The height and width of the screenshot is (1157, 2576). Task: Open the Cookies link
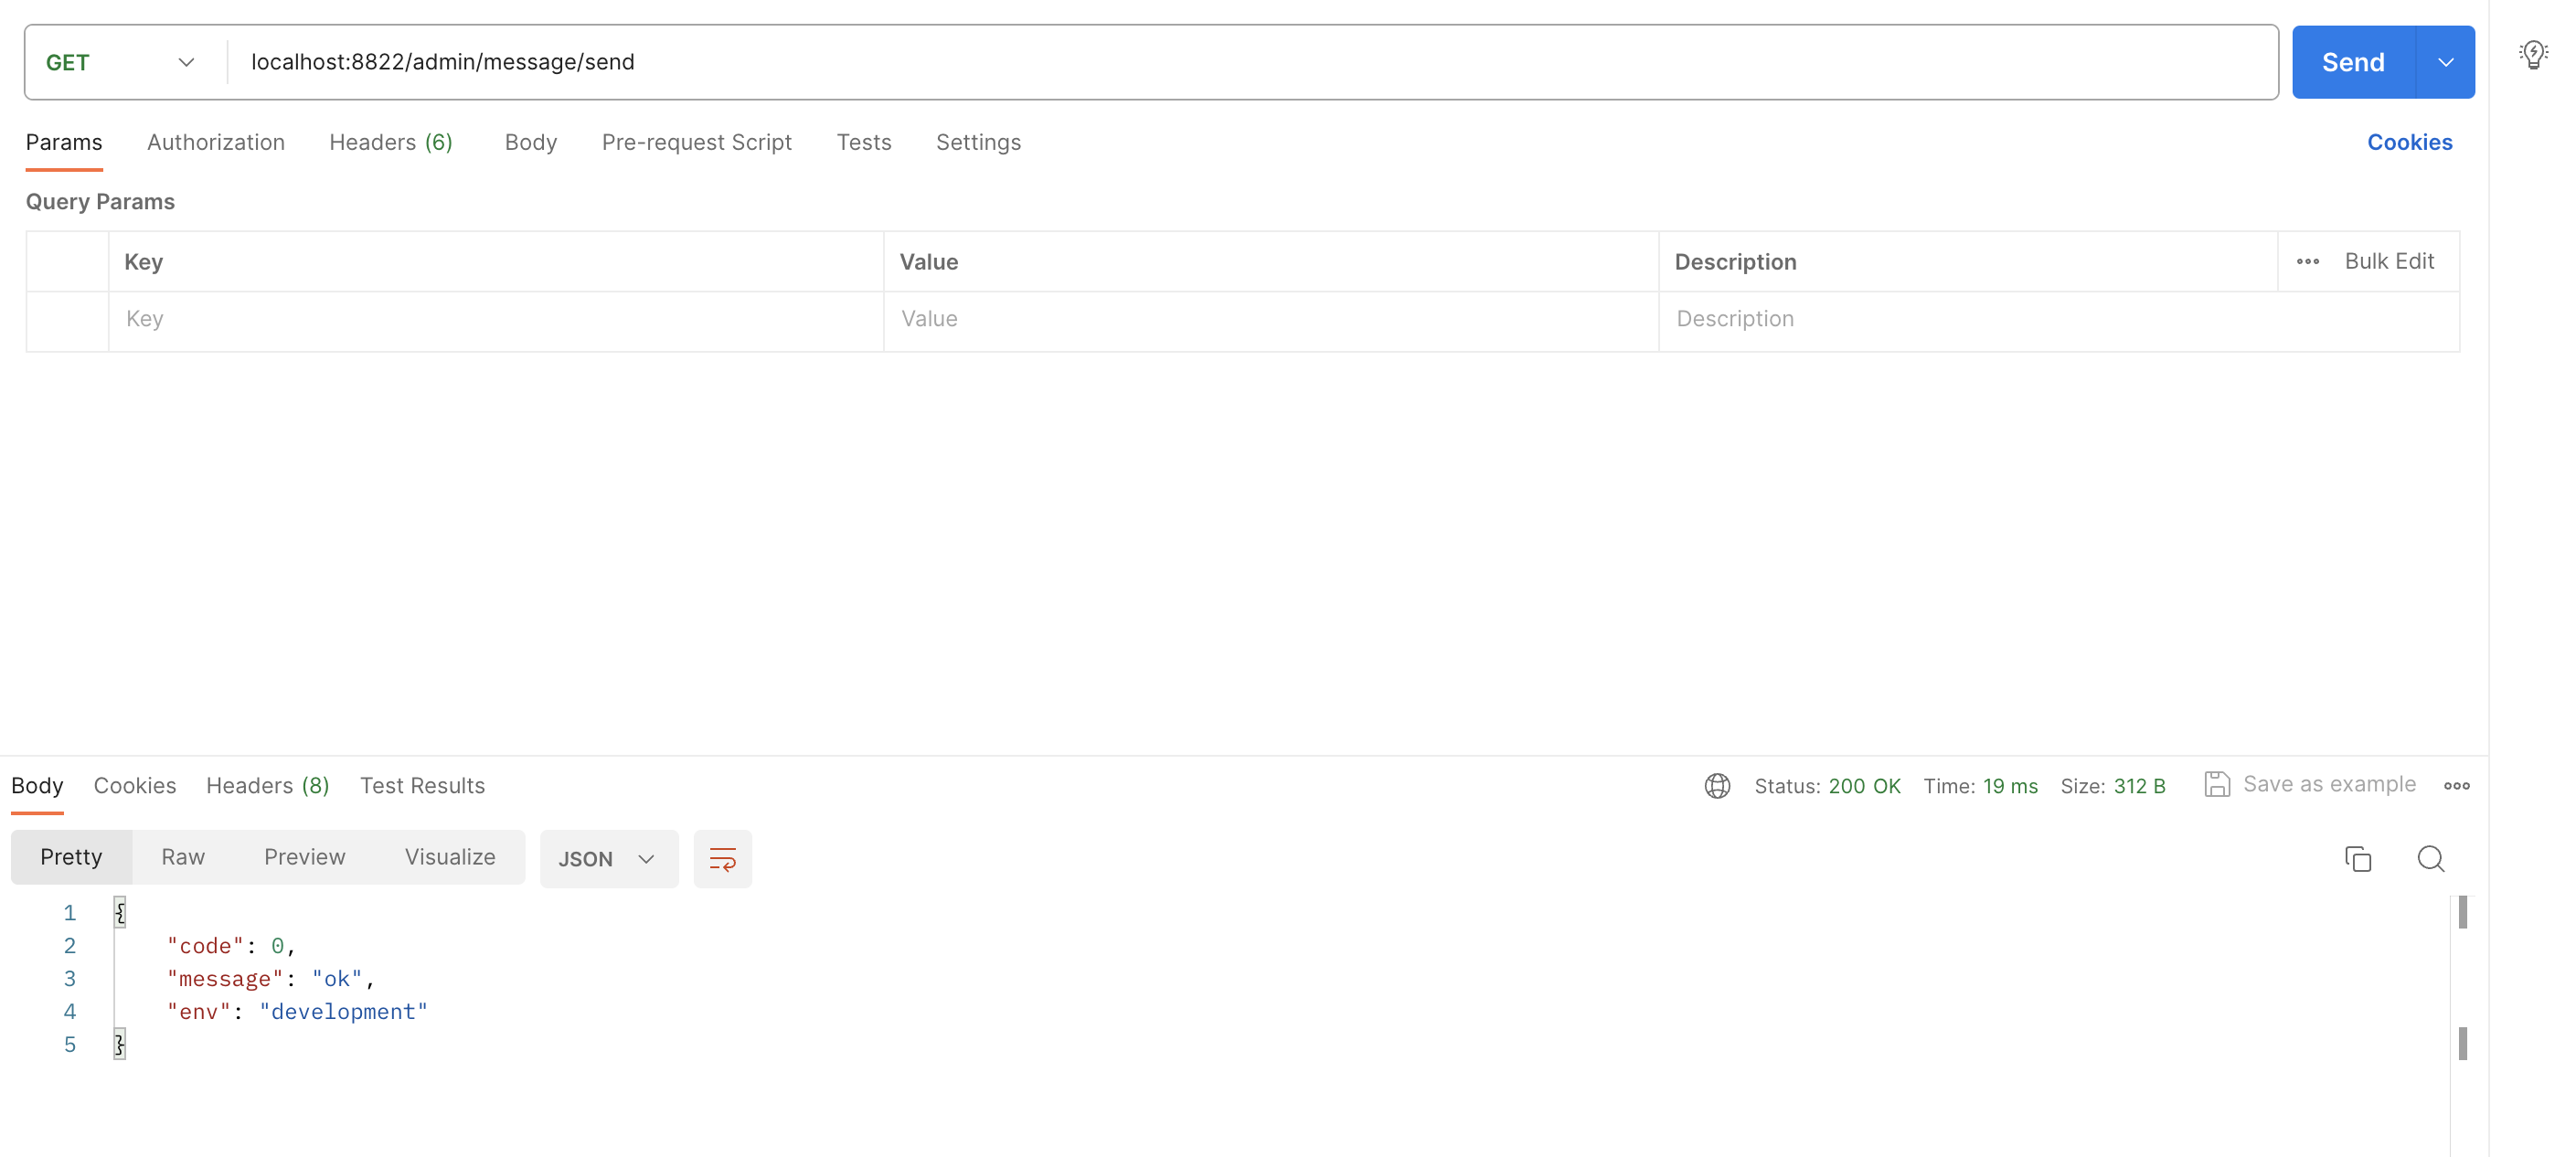coord(2409,142)
